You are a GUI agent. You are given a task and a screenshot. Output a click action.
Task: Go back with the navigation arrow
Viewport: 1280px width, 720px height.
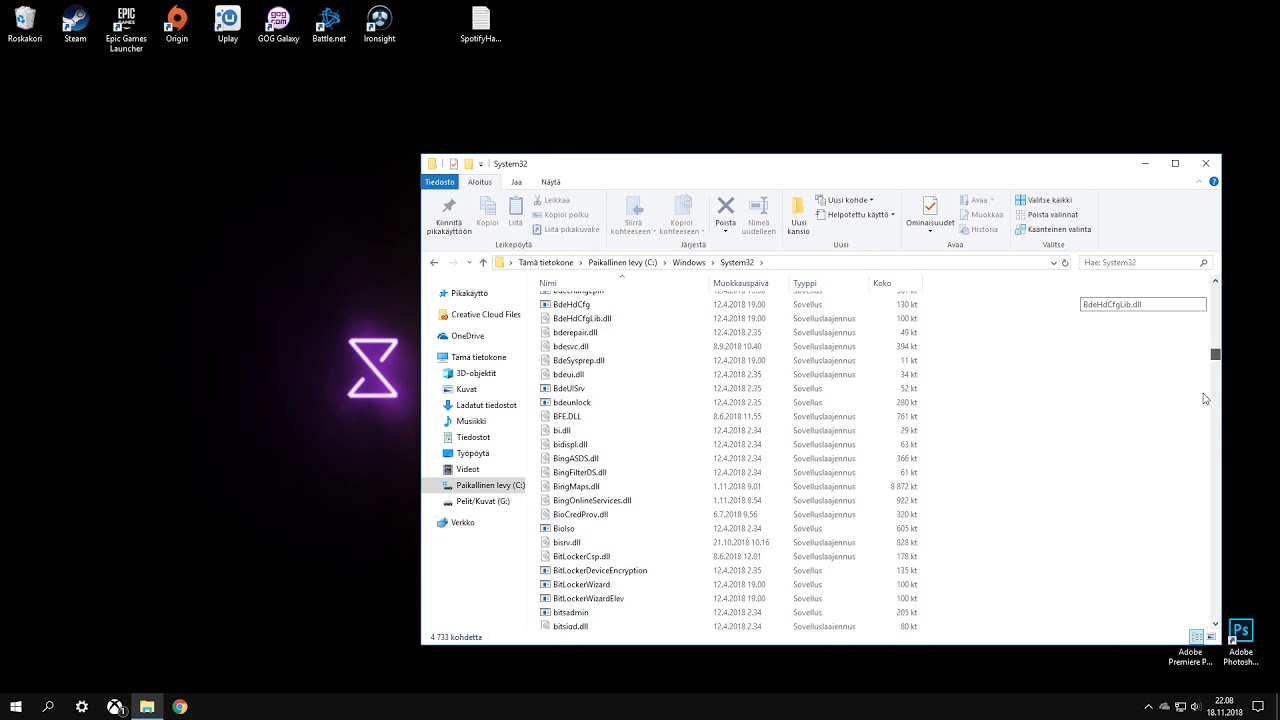click(x=434, y=263)
